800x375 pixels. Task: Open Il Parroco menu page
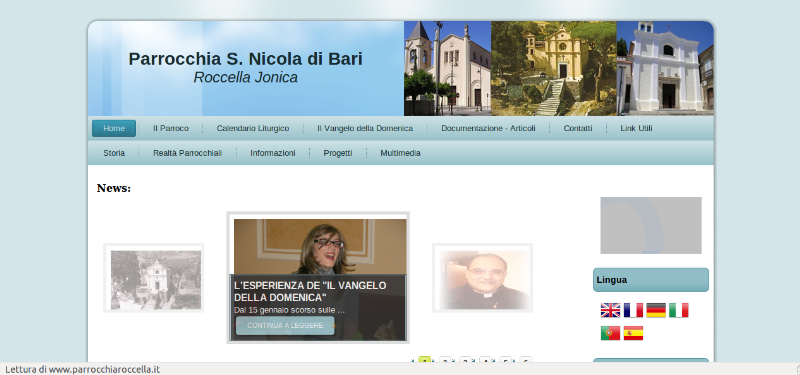[171, 129]
